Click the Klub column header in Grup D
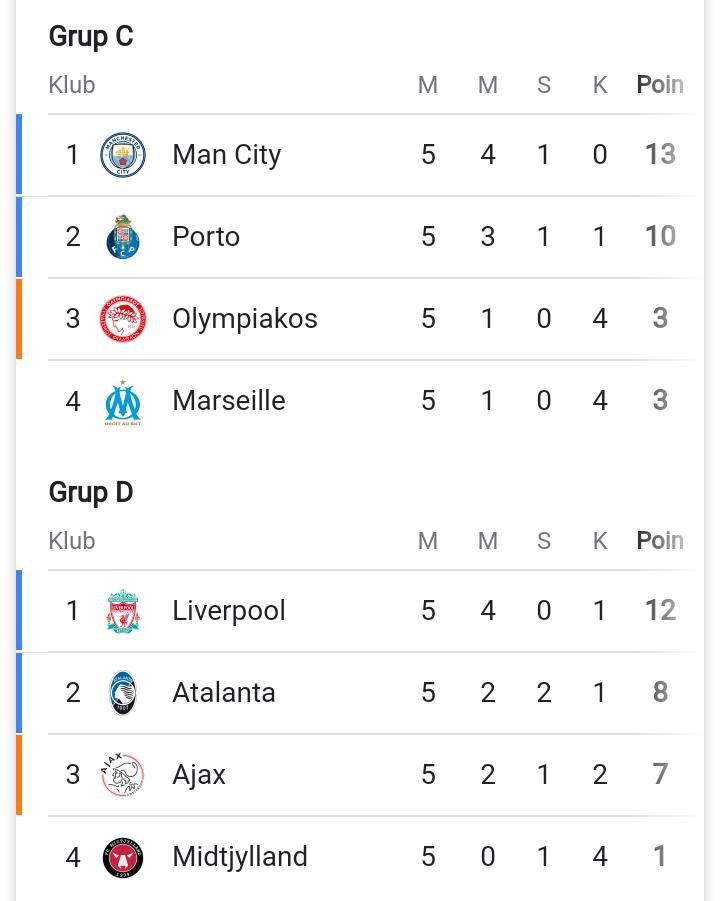Image resolution: width=720 pixels, height=901 pixels. pos(72,541)
